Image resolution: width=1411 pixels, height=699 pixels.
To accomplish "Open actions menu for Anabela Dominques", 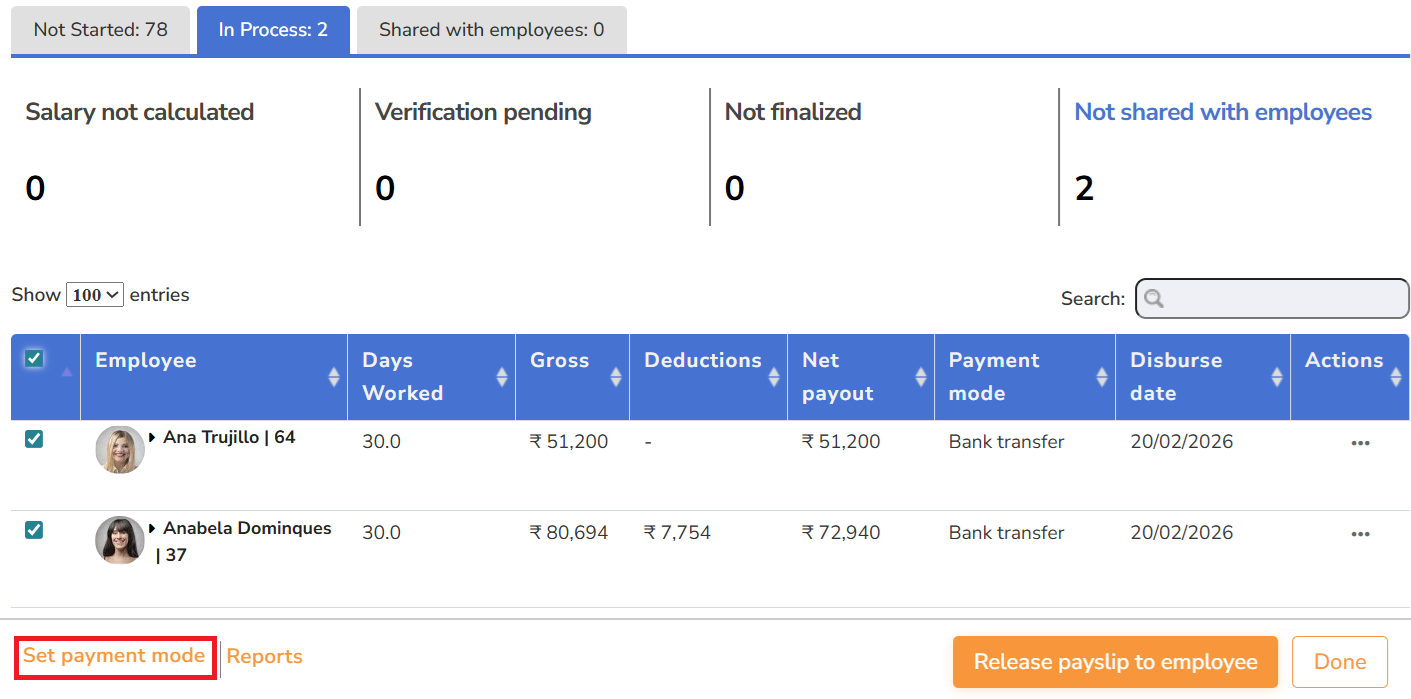I will pyautogui.click(x=1359, y=534).
